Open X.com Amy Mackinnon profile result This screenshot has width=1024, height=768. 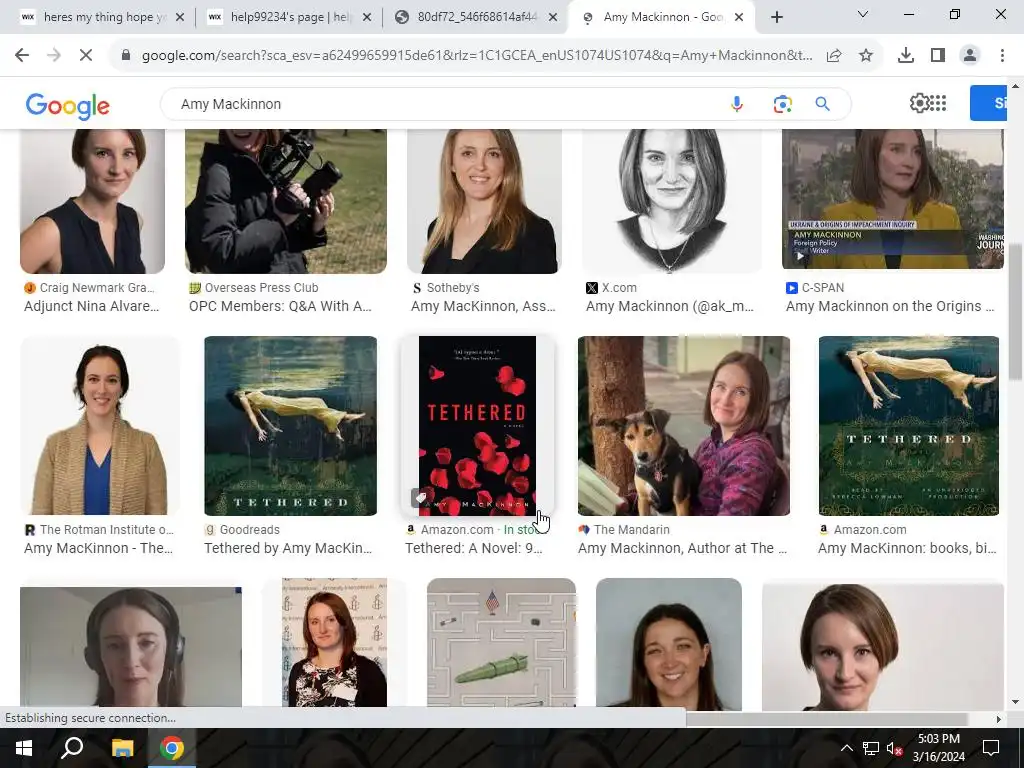[x=669, y=306]
